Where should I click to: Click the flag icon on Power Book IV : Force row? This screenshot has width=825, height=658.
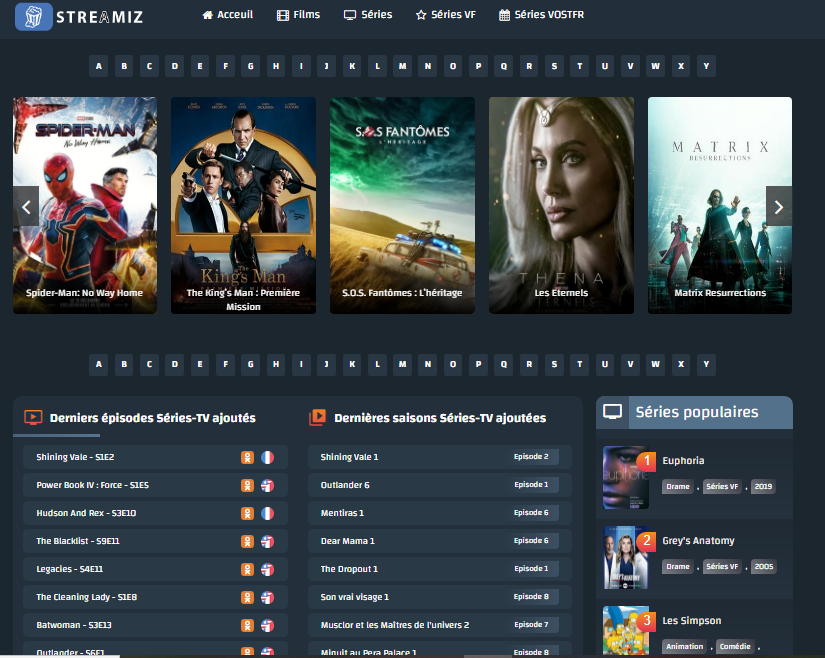coord(267,485)
